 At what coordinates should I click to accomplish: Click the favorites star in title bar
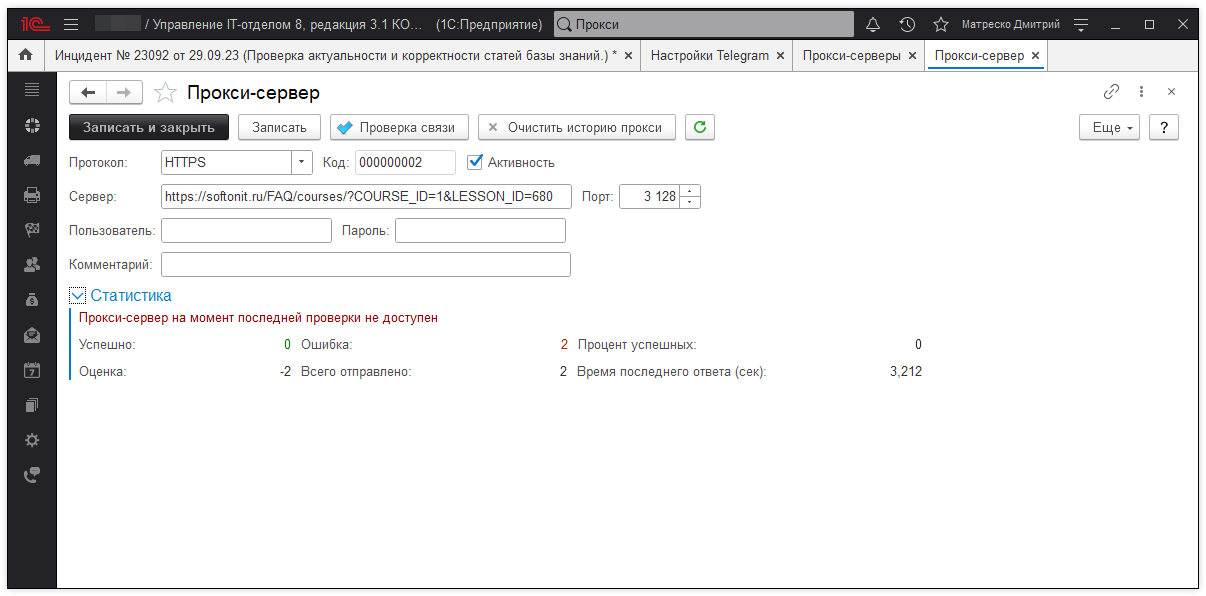940,24
